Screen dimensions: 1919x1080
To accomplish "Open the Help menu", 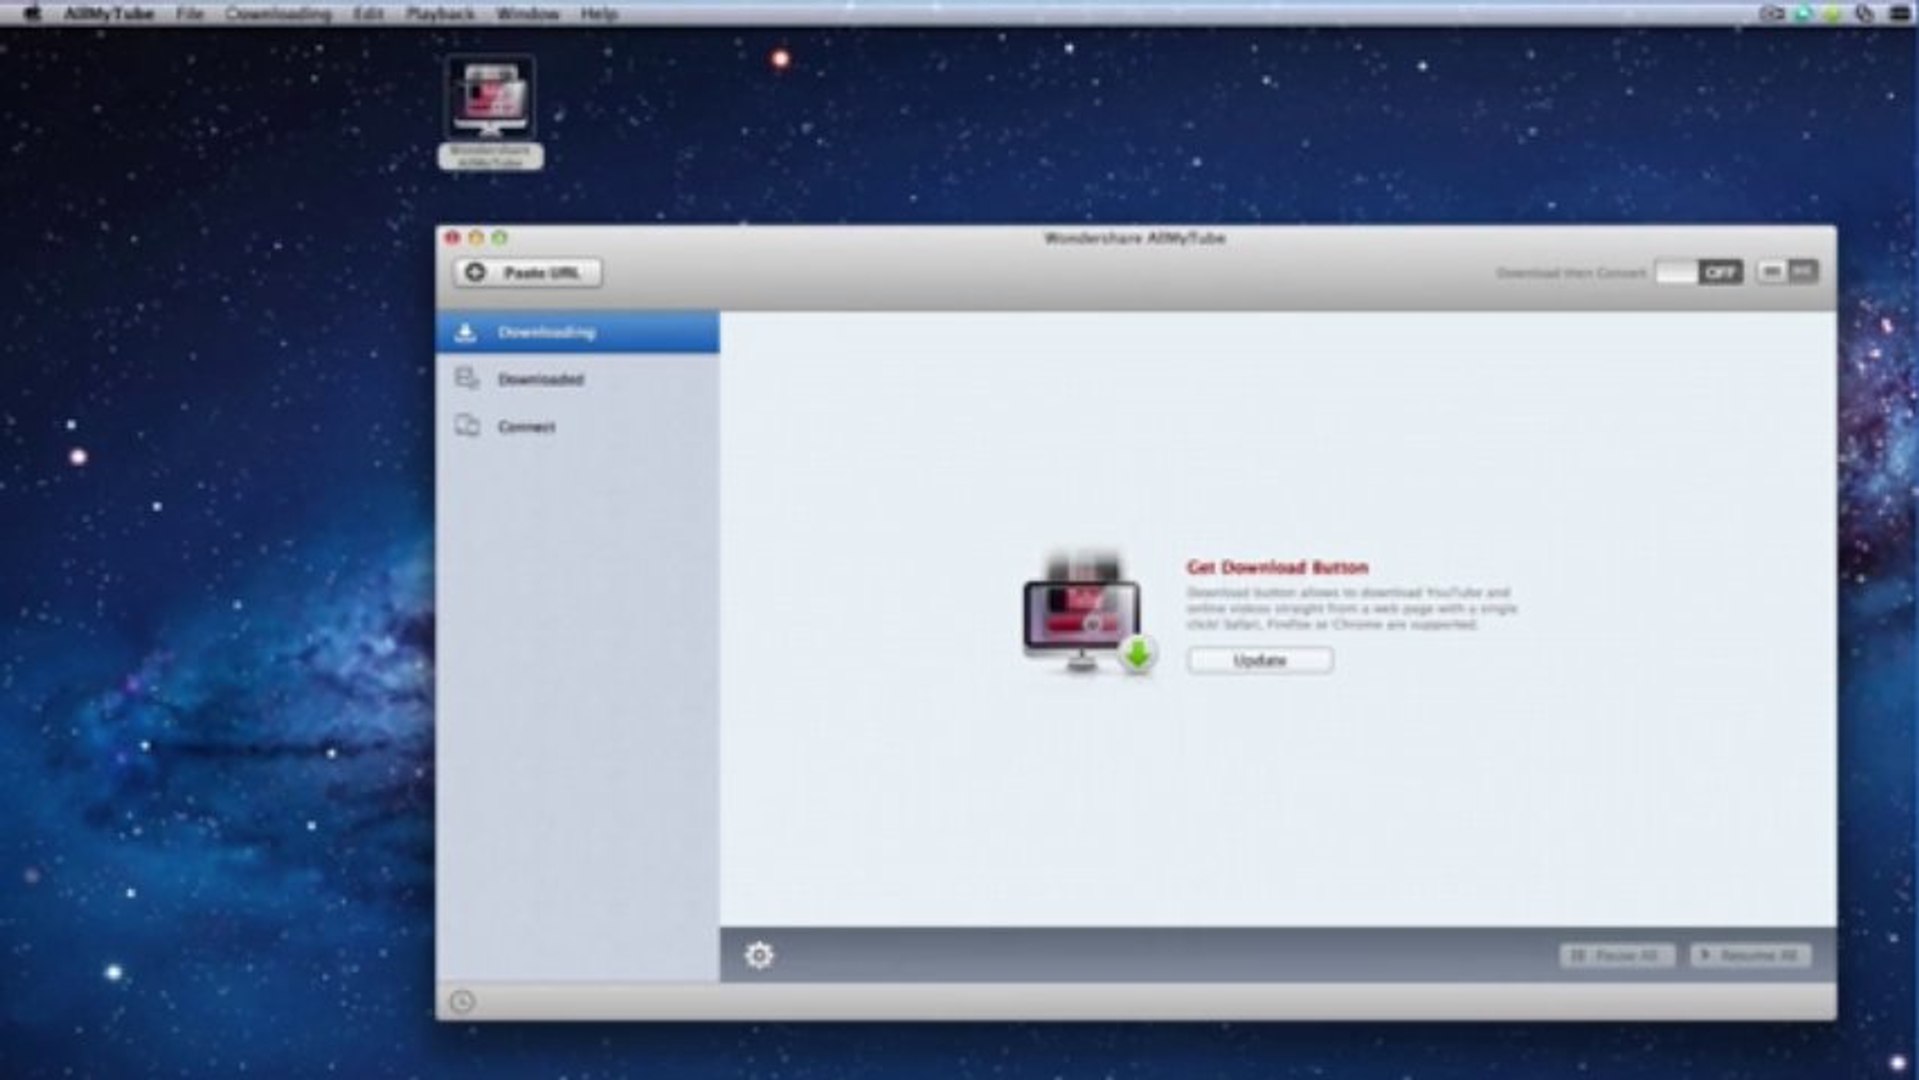I will coord(599,14).
